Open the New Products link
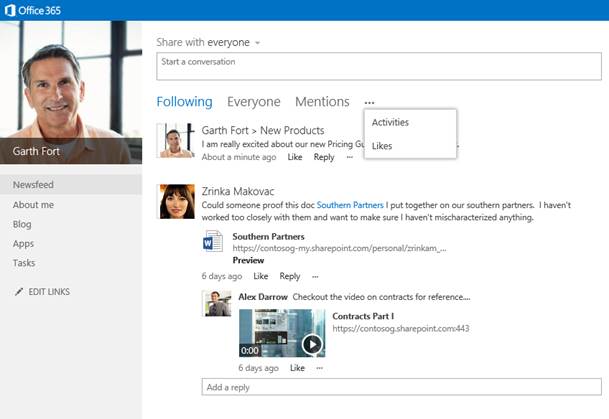The height and width of the screenshot is (419, 609). tap(292, 130)
